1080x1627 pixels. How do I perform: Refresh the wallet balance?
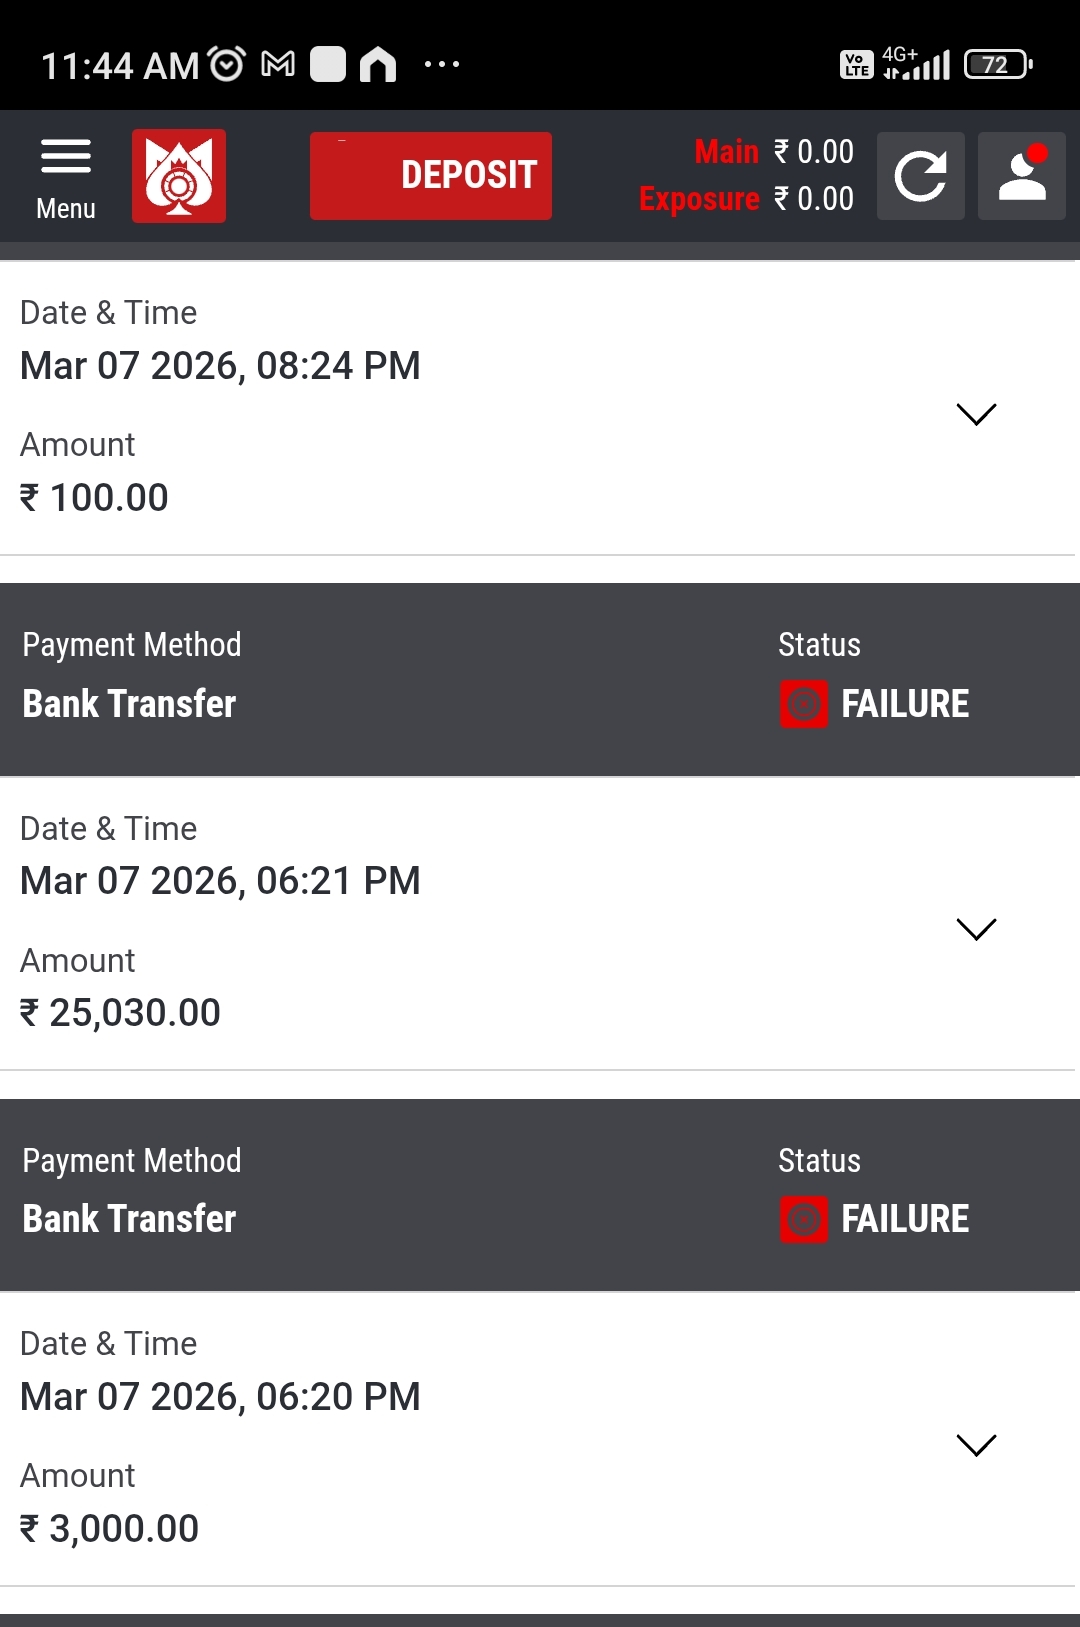point(920,176)
